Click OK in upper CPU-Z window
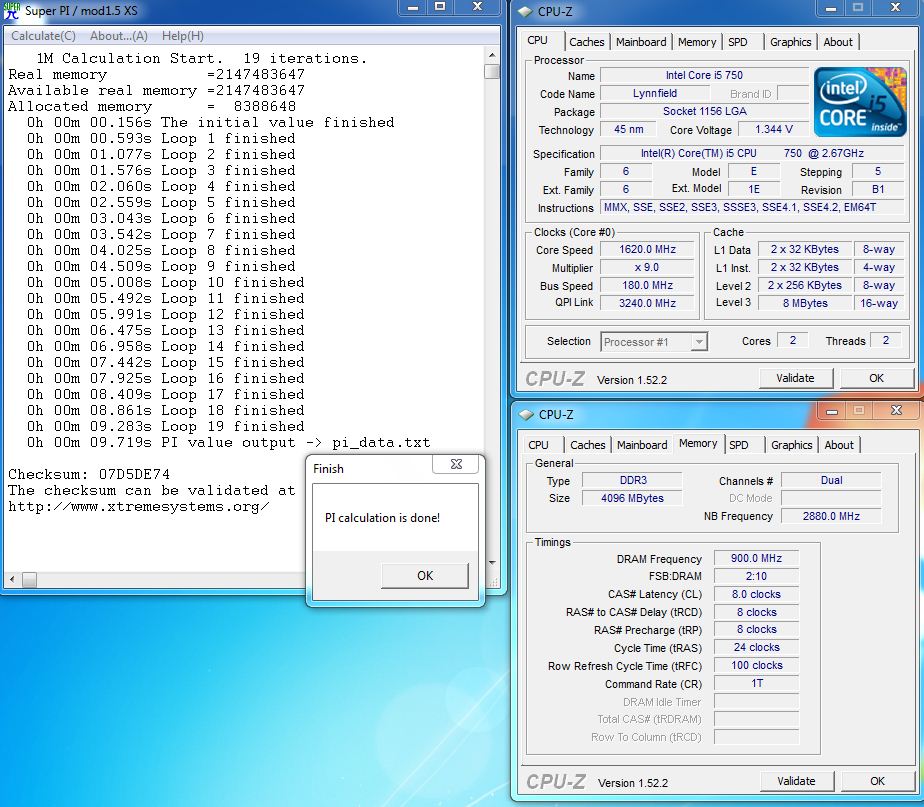 click(876, 378)
